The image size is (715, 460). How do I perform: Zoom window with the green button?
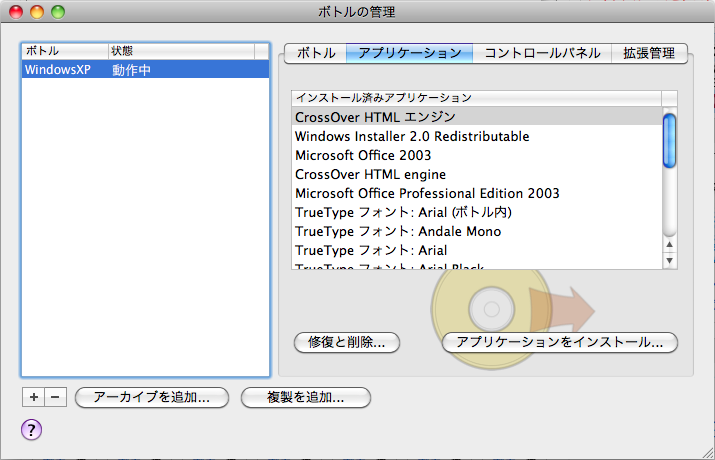58,12
